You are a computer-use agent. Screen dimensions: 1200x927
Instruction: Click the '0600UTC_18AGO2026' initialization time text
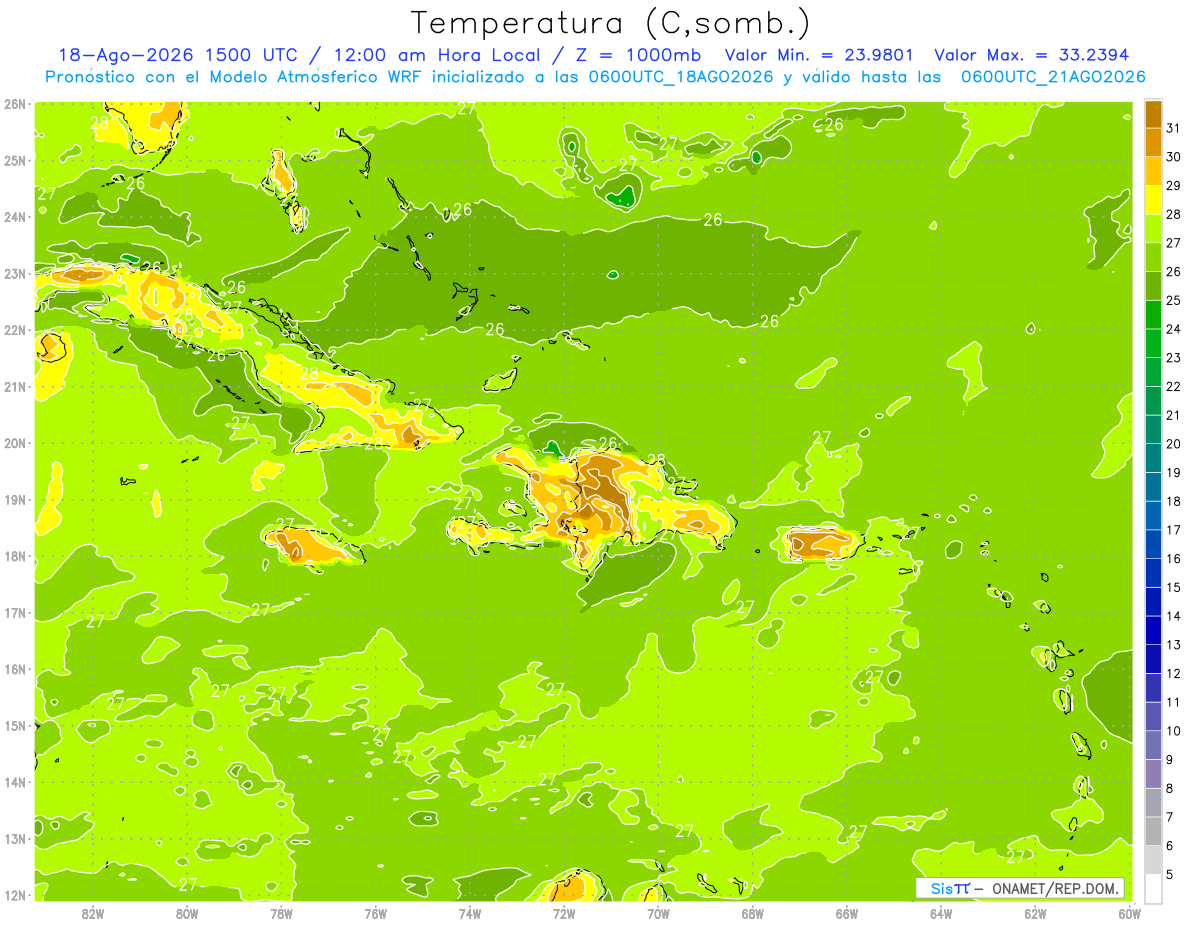click(x=682, y=77)
